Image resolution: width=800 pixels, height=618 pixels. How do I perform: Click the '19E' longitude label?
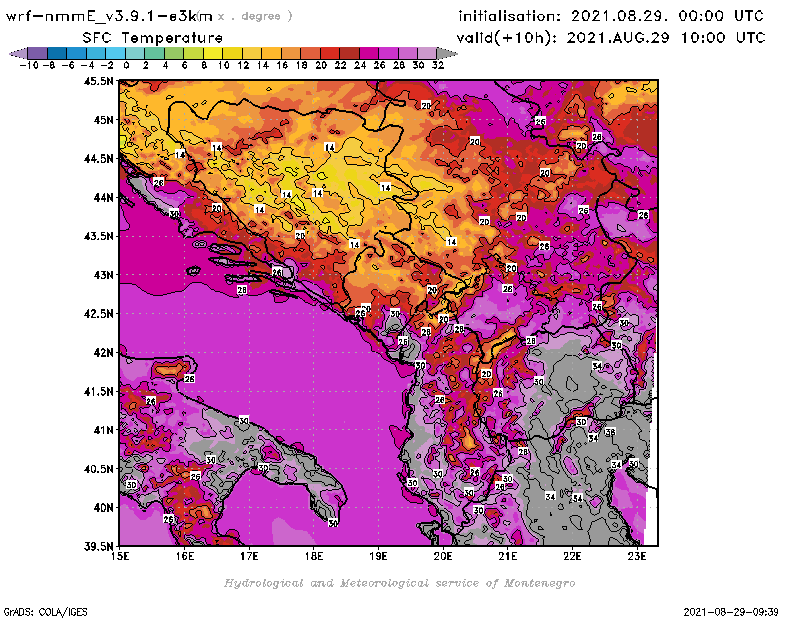pos(379,556)
